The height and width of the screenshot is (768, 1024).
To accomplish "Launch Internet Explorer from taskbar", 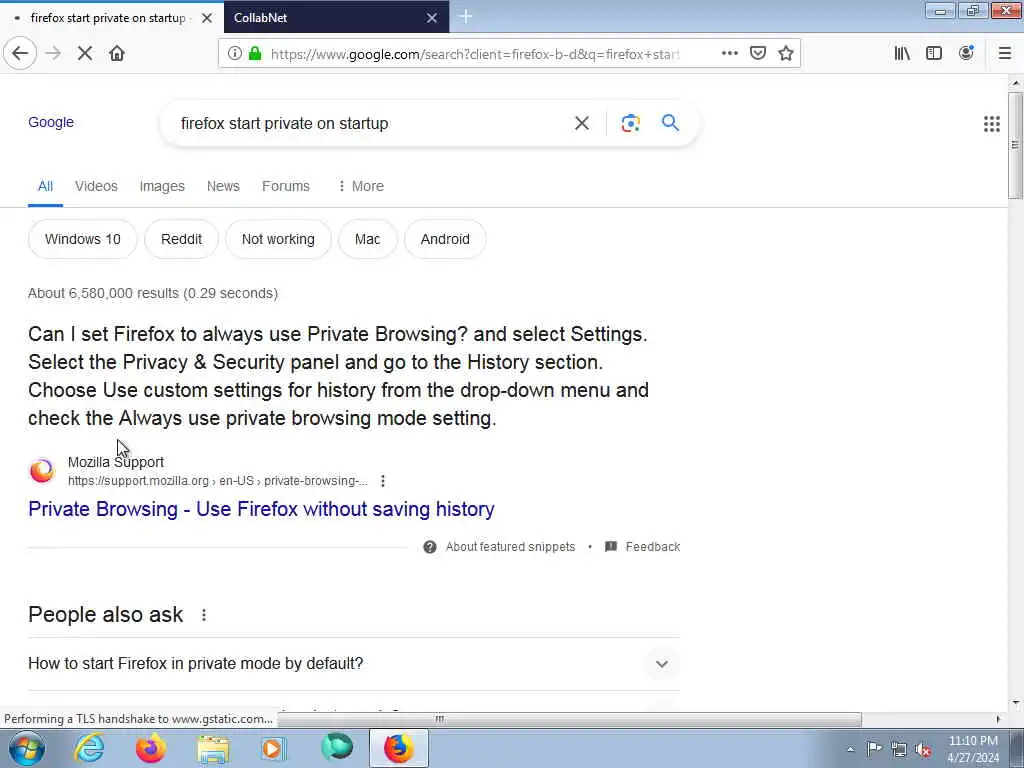I will click(89, 748).
